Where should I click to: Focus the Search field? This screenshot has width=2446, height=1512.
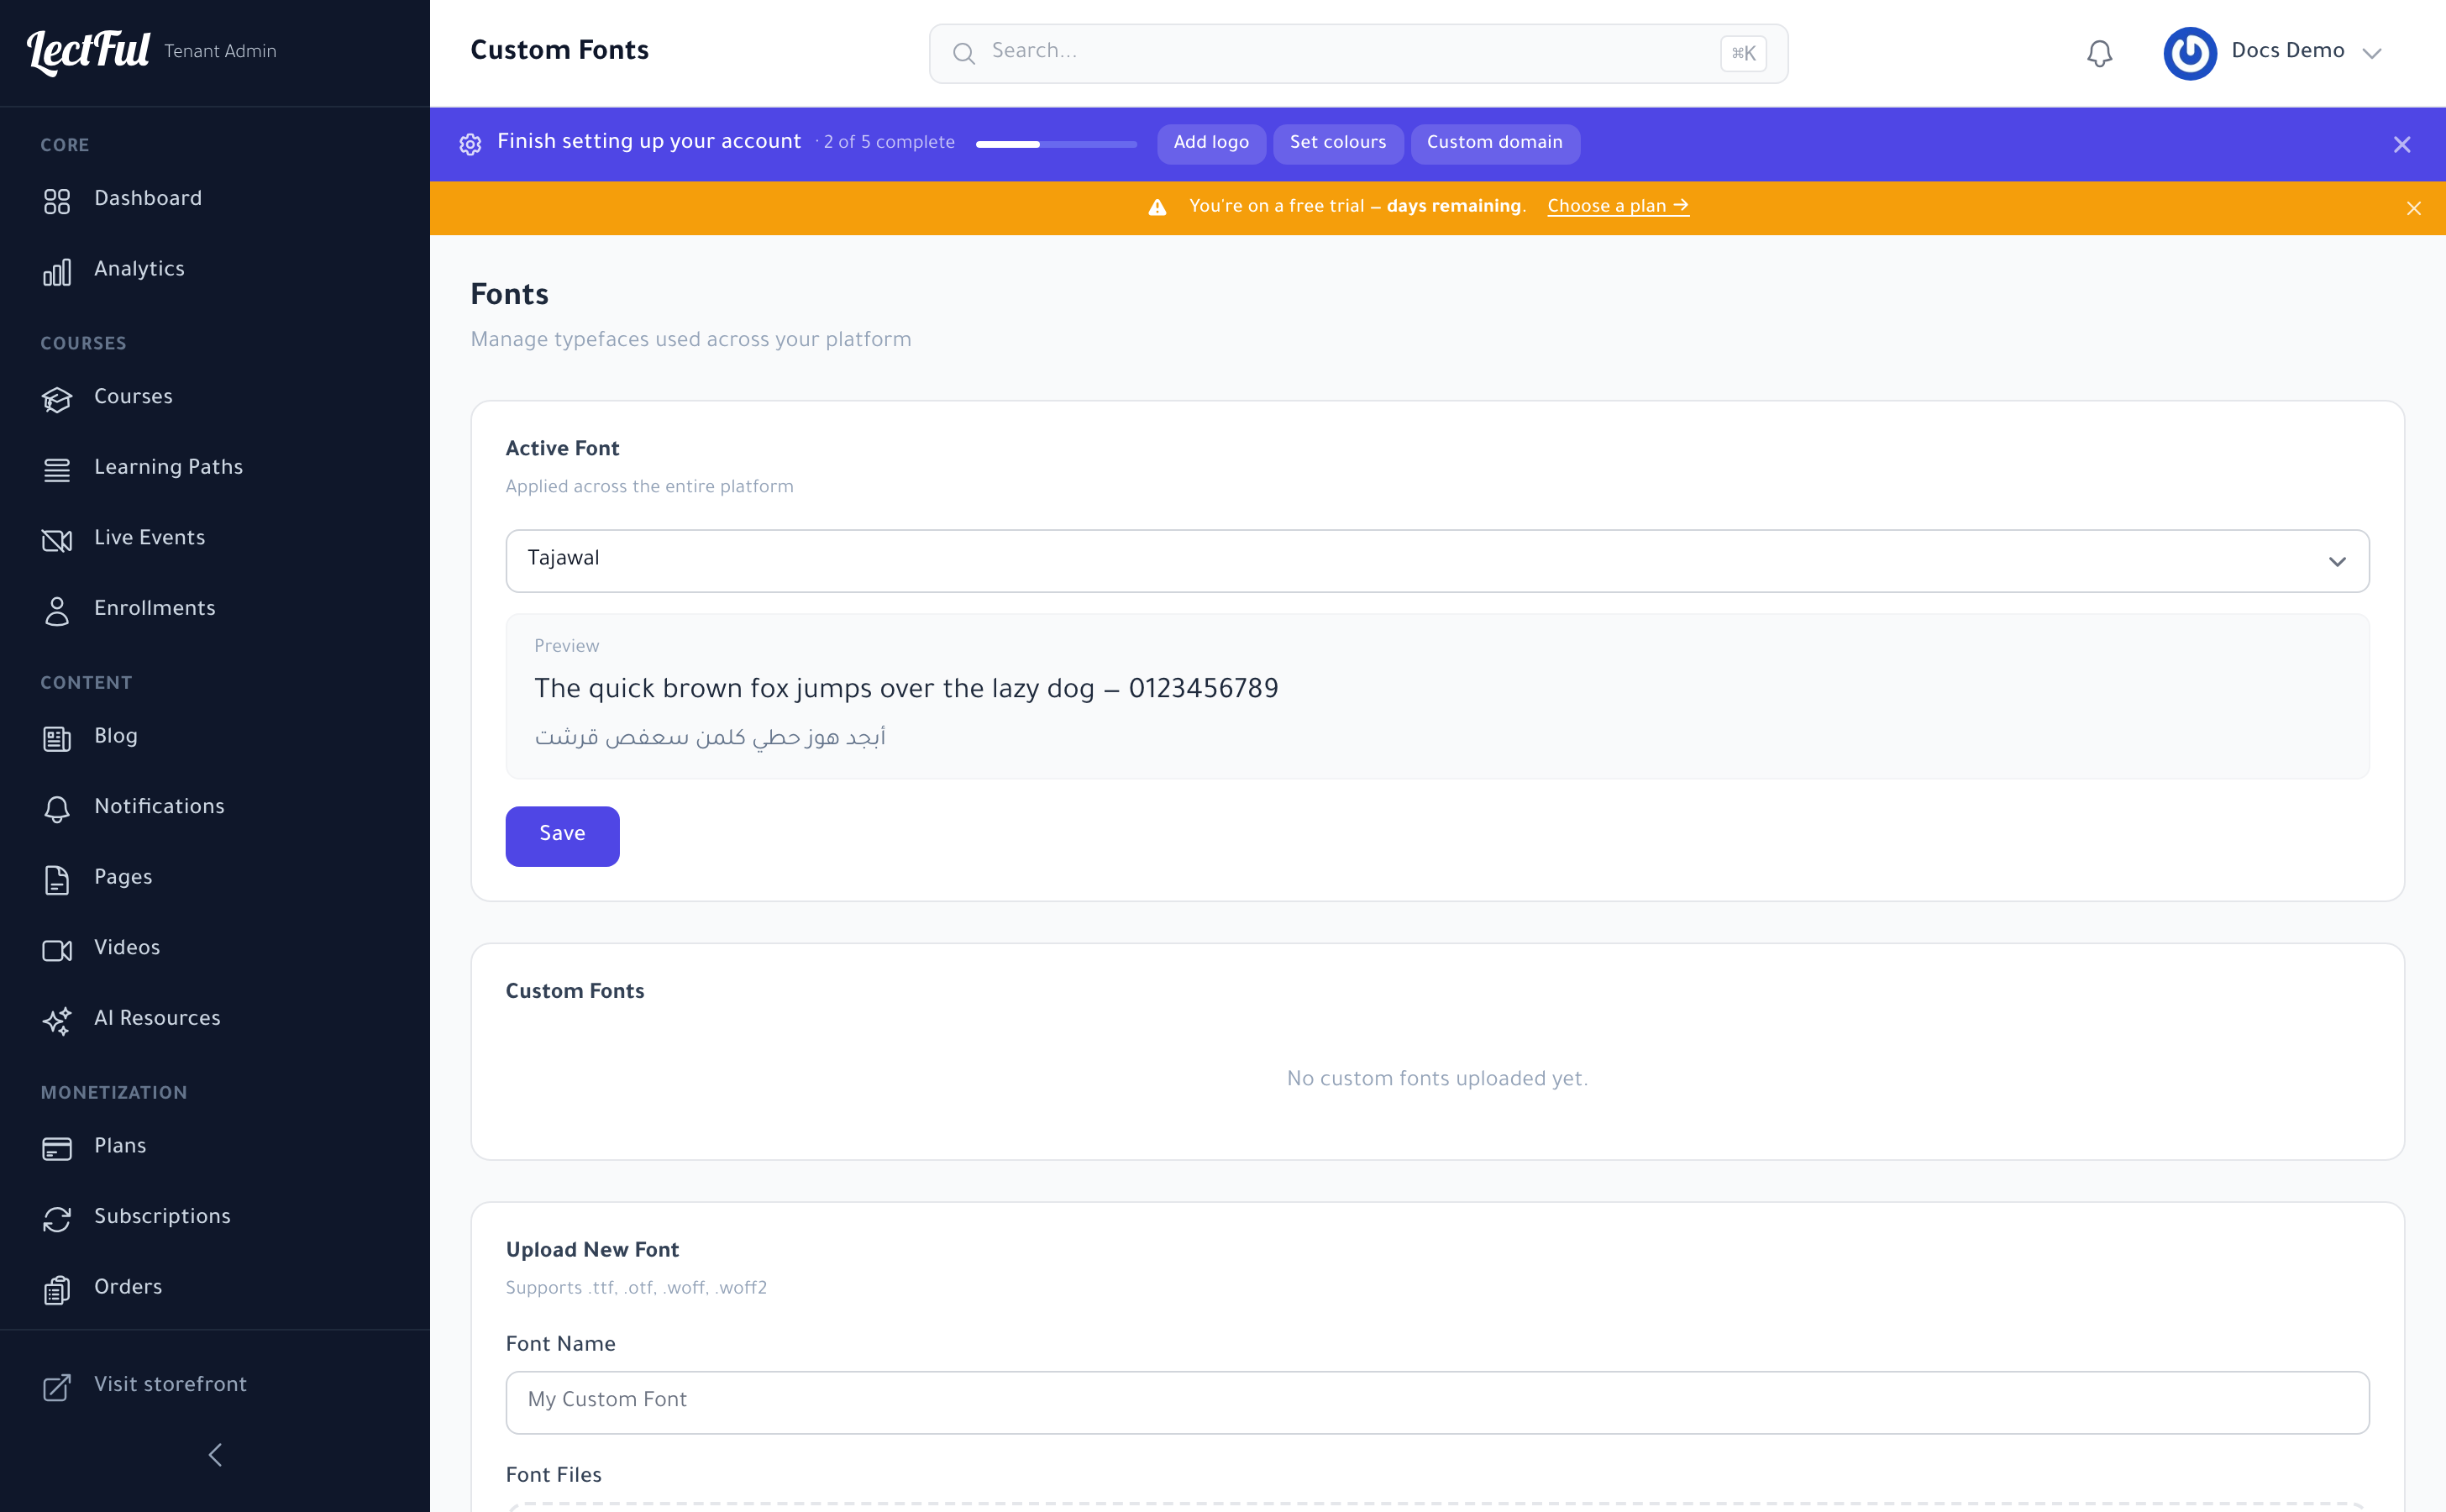[x=1357, y=53]
